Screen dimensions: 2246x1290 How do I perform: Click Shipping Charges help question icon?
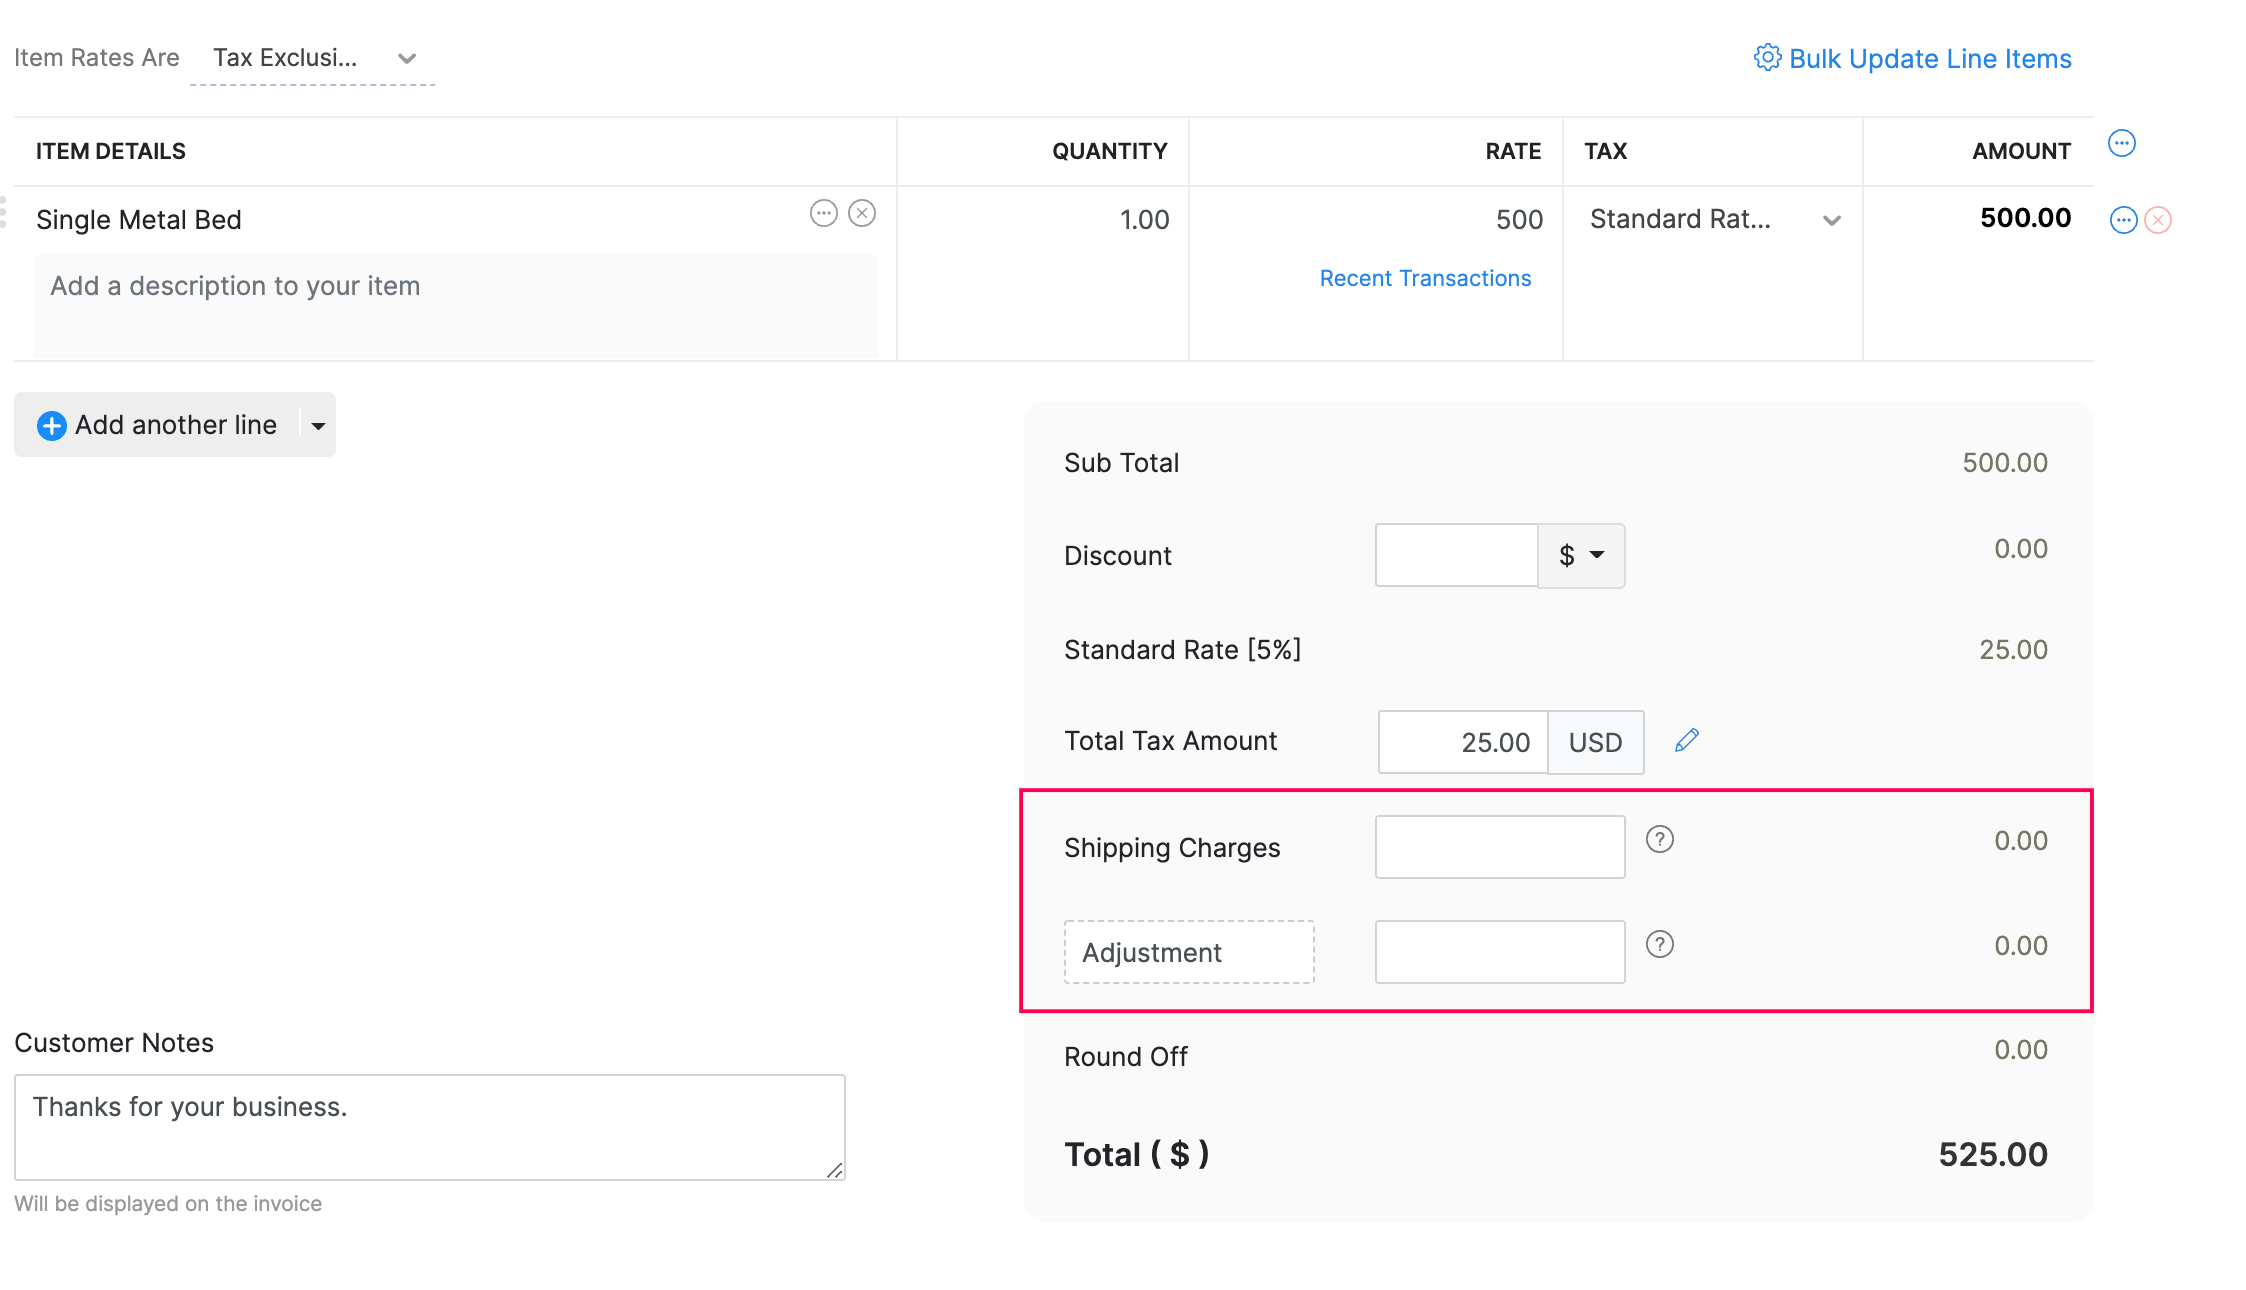coord(1660,840)
